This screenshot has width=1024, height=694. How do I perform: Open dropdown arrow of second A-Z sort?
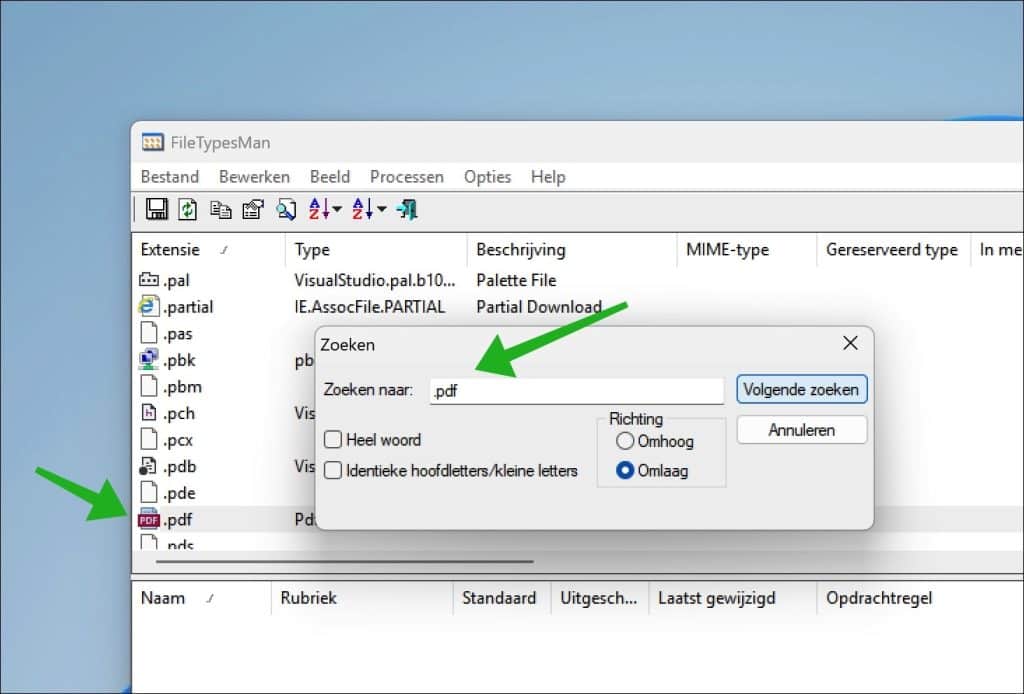tap(381, 210)
